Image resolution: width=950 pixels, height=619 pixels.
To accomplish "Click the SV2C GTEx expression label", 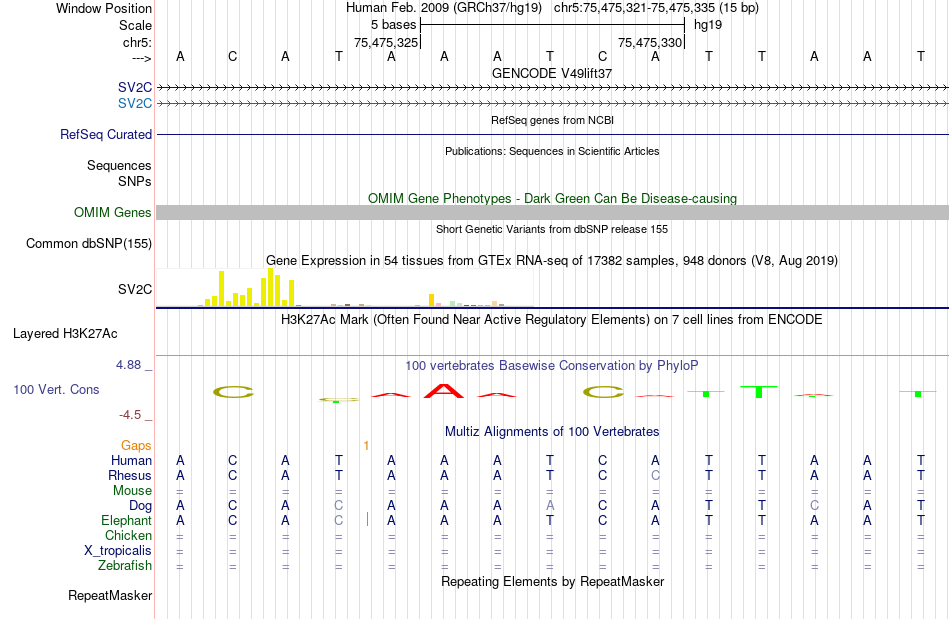I will [135, 290].
